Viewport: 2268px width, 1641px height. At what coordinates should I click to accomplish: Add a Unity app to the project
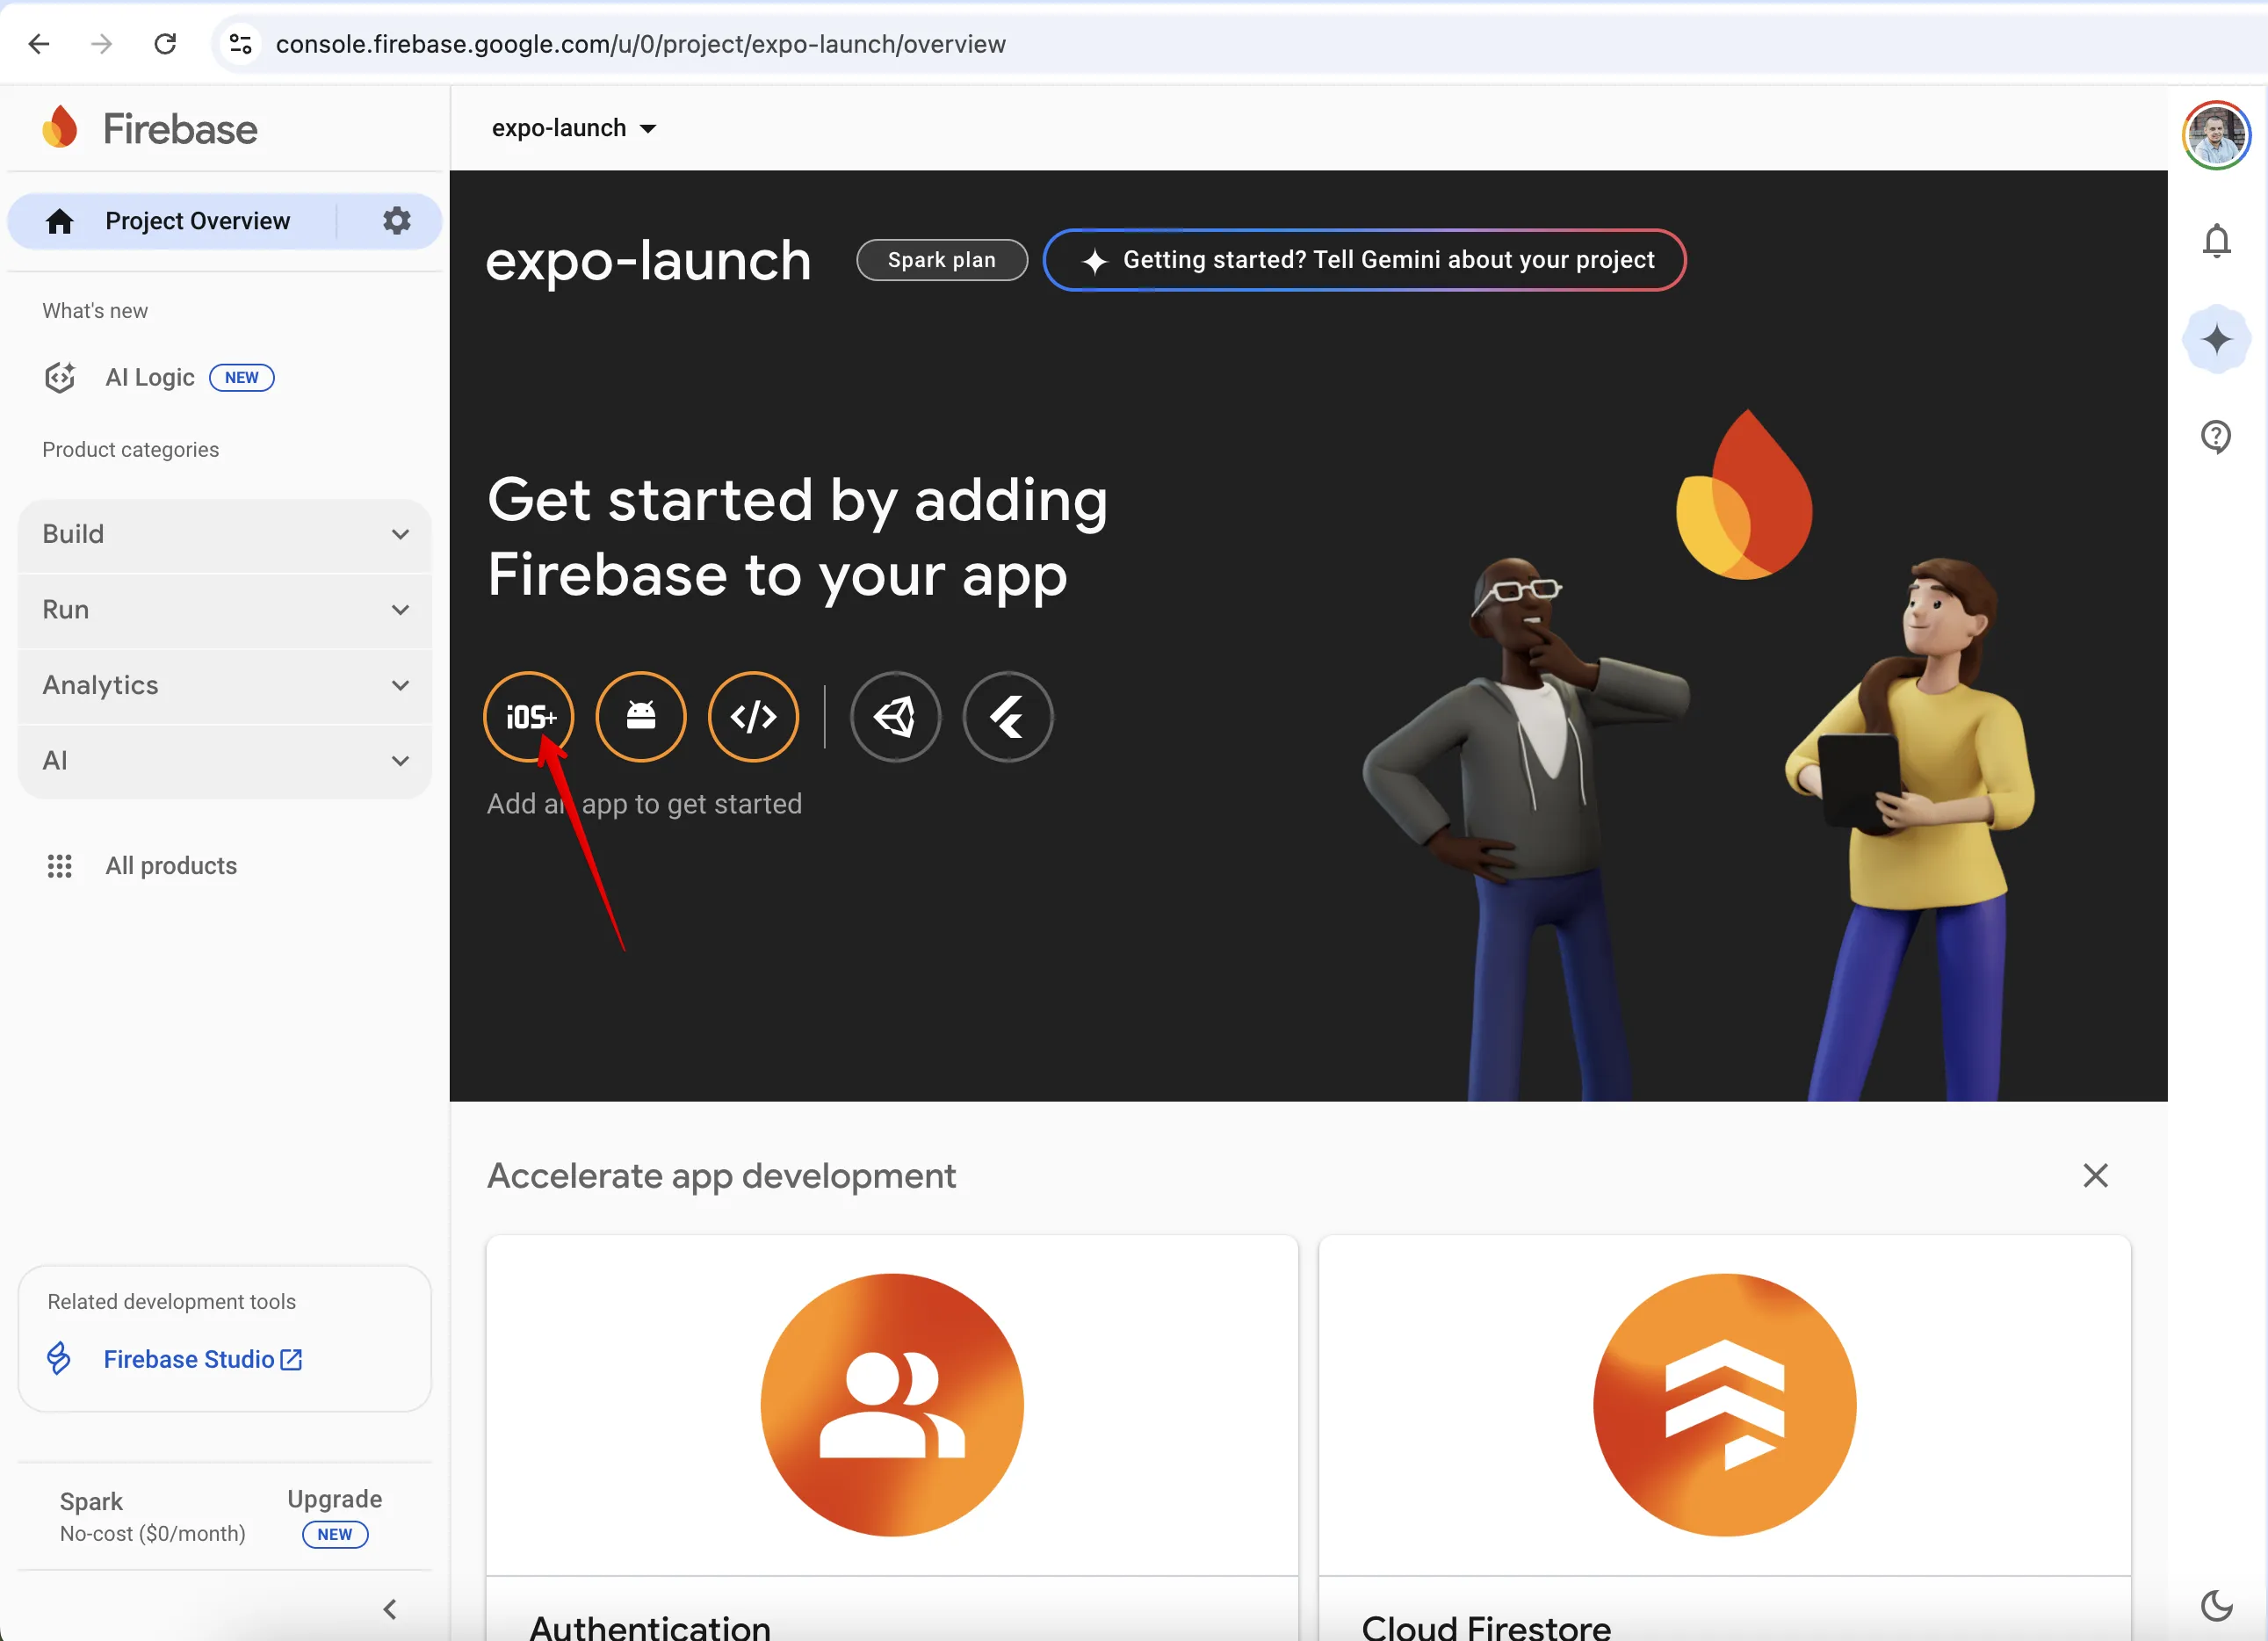pyautogui.click(x=895, y=716)
